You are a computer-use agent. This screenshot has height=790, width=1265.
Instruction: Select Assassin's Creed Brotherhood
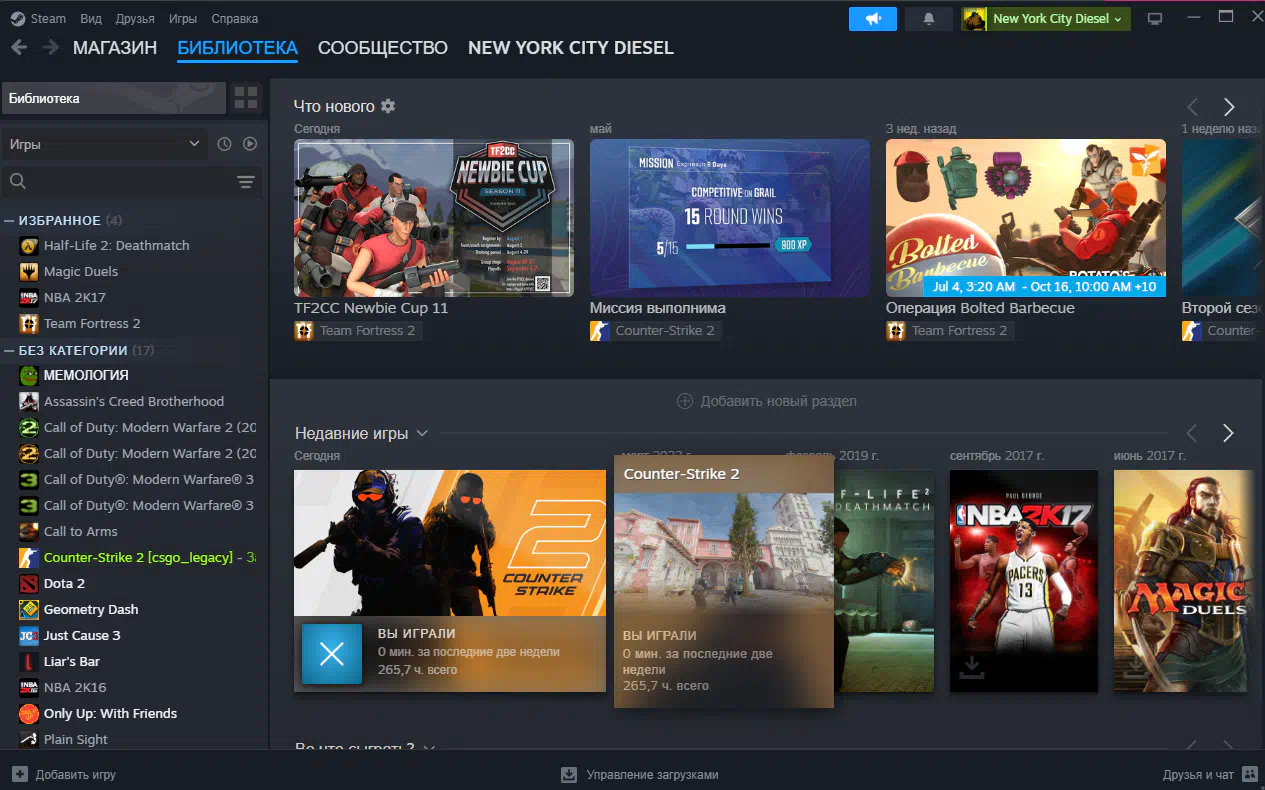tap(134, 401)
